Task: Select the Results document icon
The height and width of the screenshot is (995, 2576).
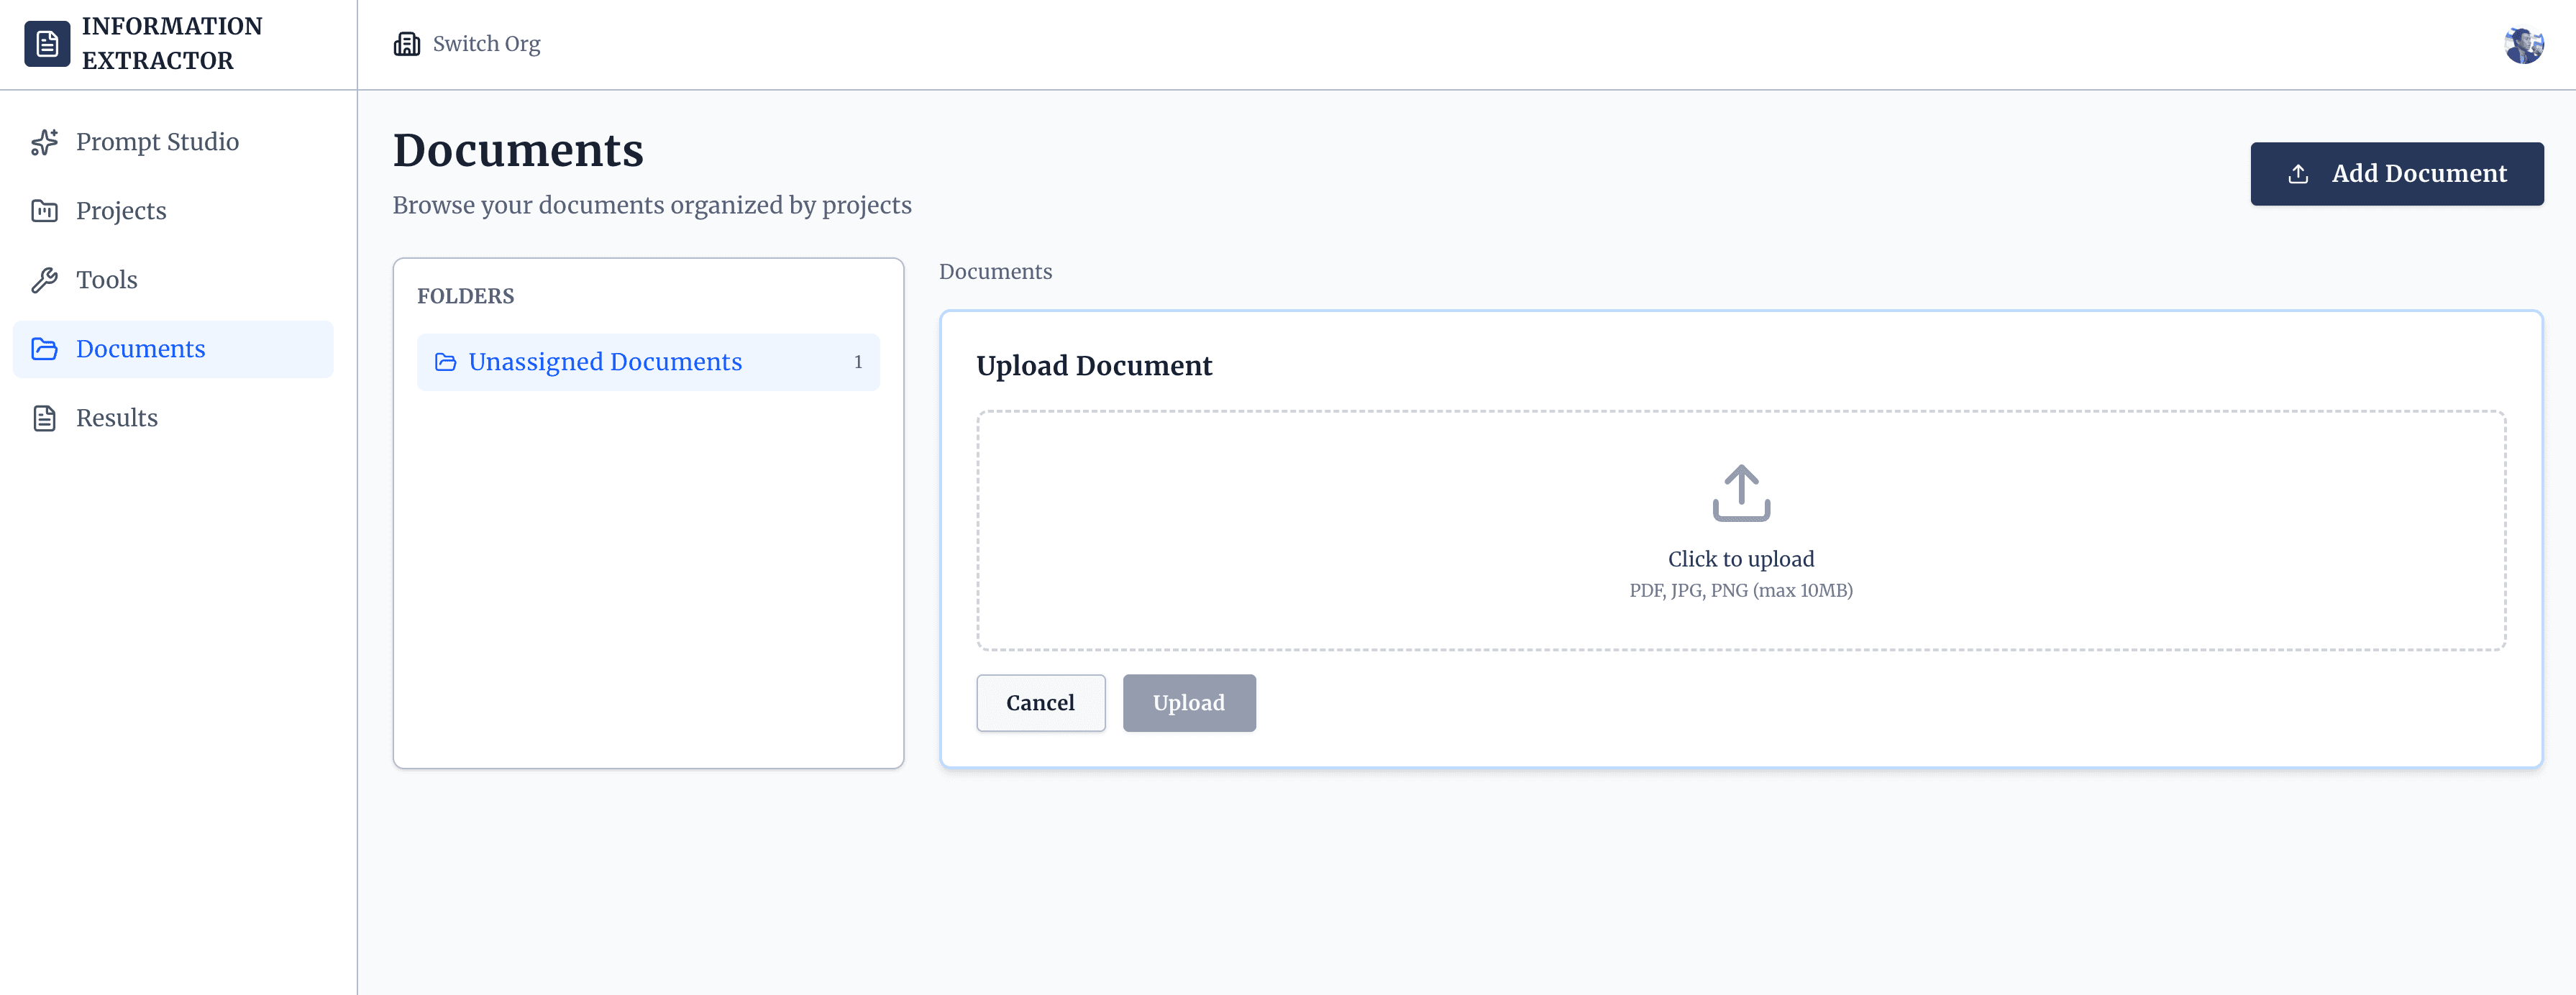Action: (x=45, y=418)
